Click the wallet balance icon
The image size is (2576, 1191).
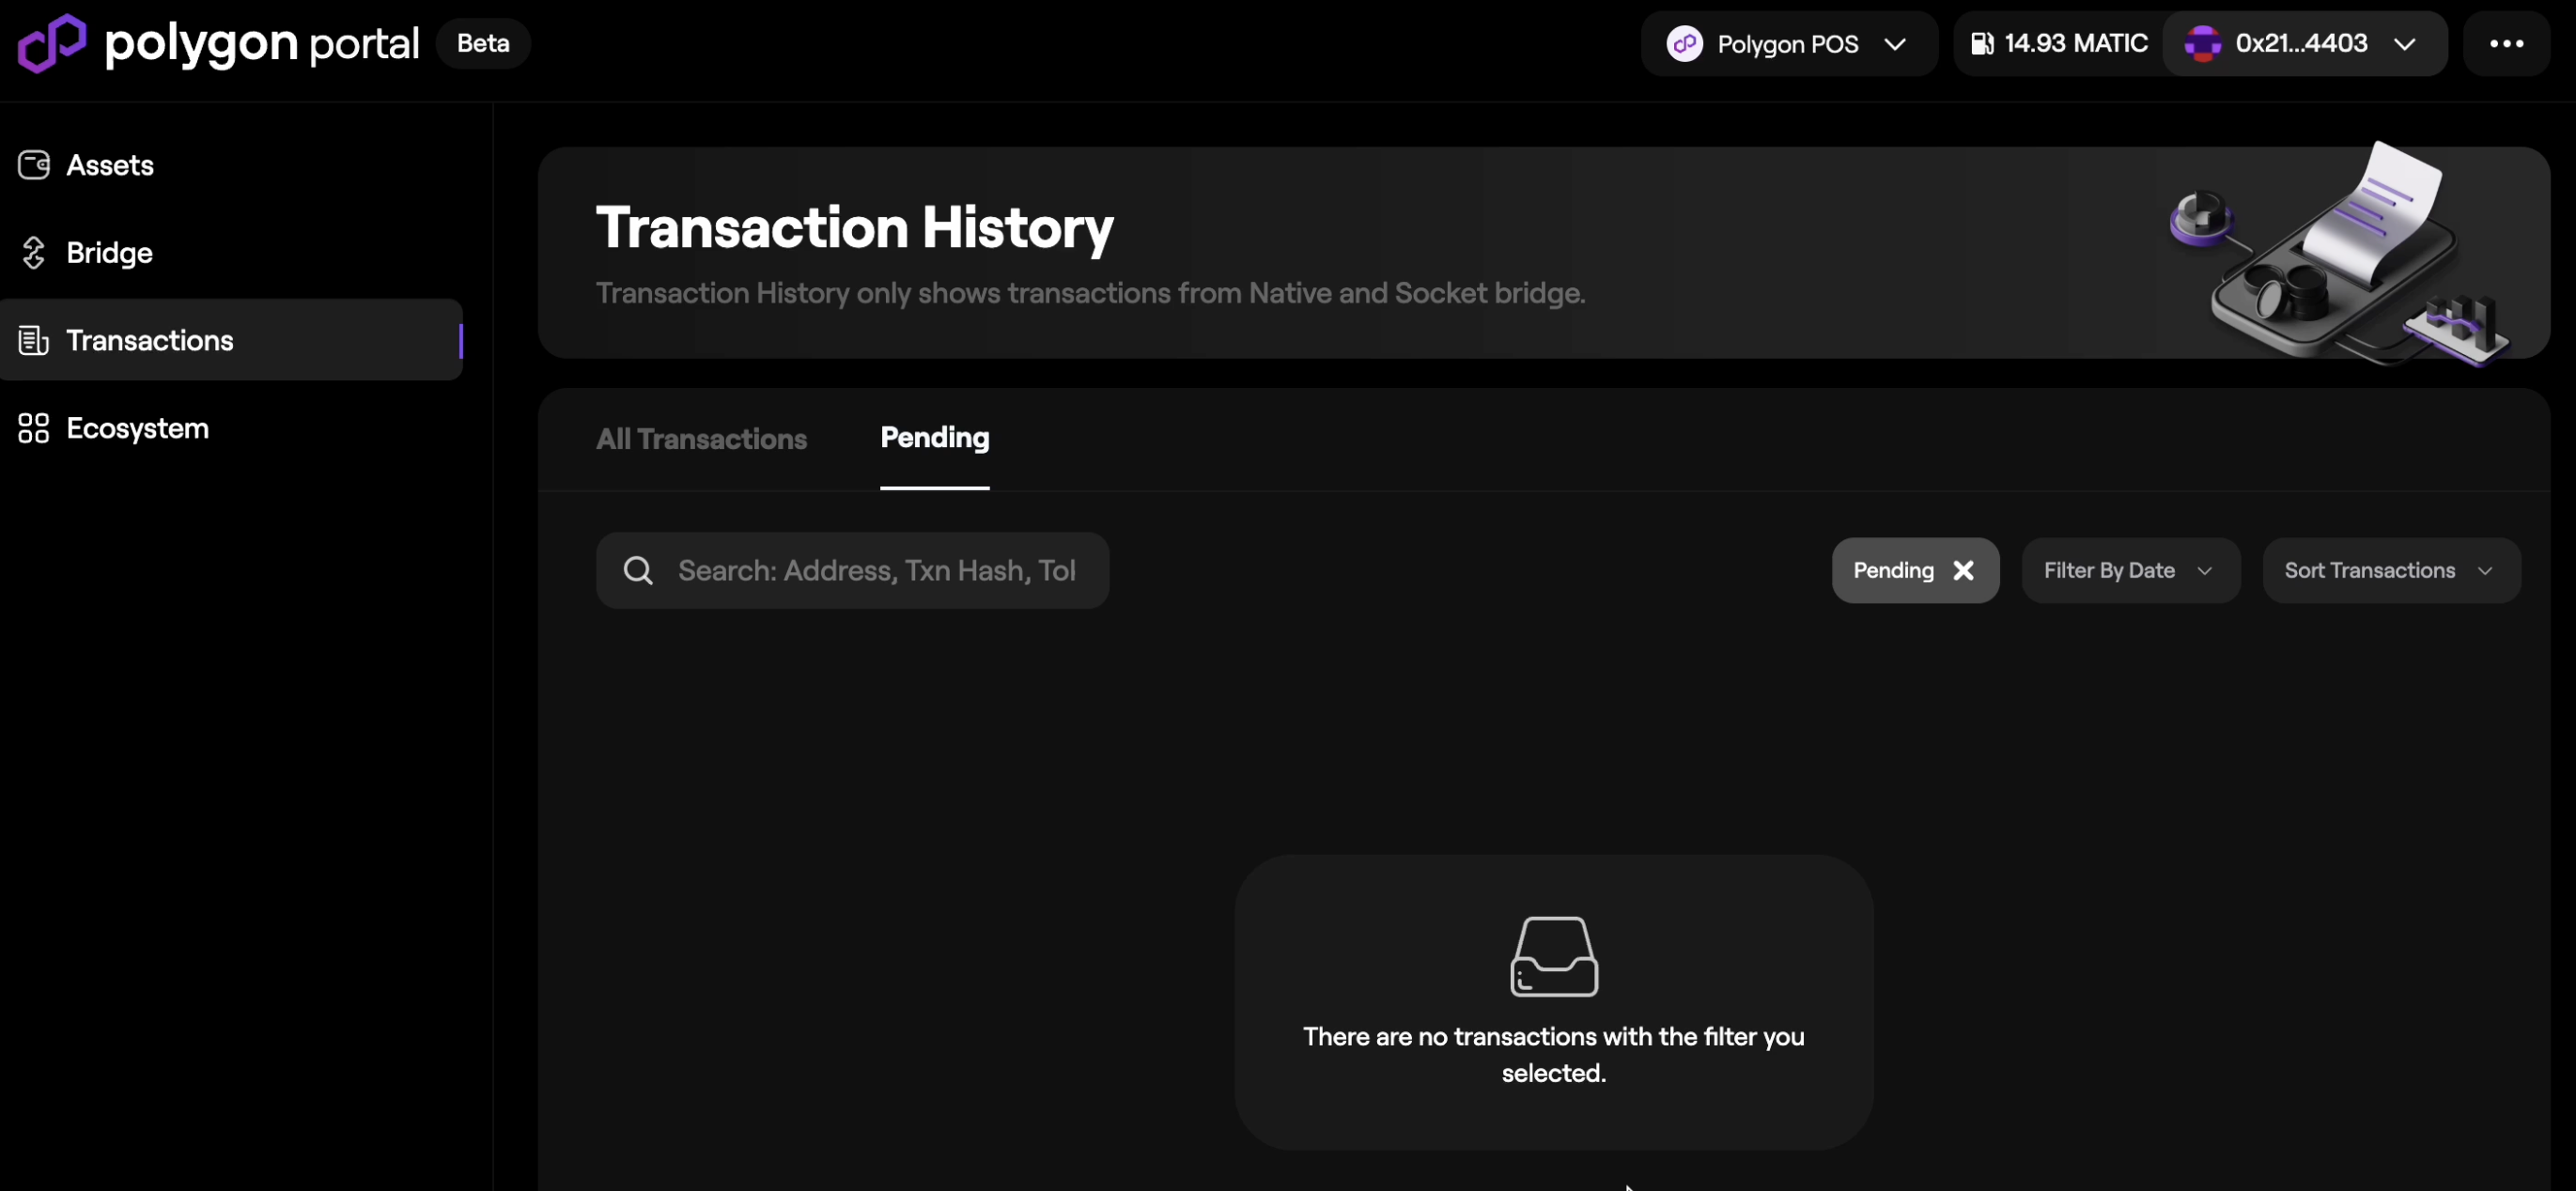[x=1983, y=43]
